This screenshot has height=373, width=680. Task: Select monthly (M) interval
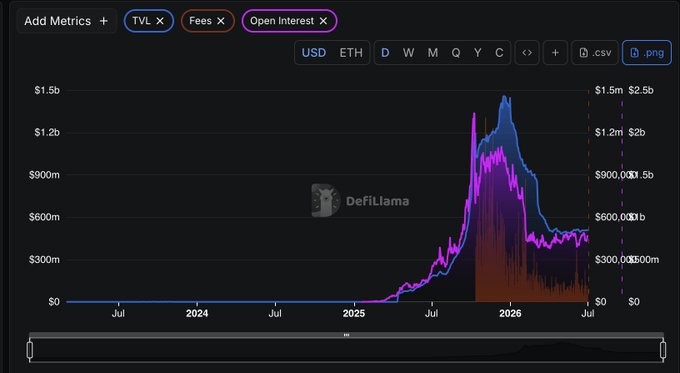point(432,53)
